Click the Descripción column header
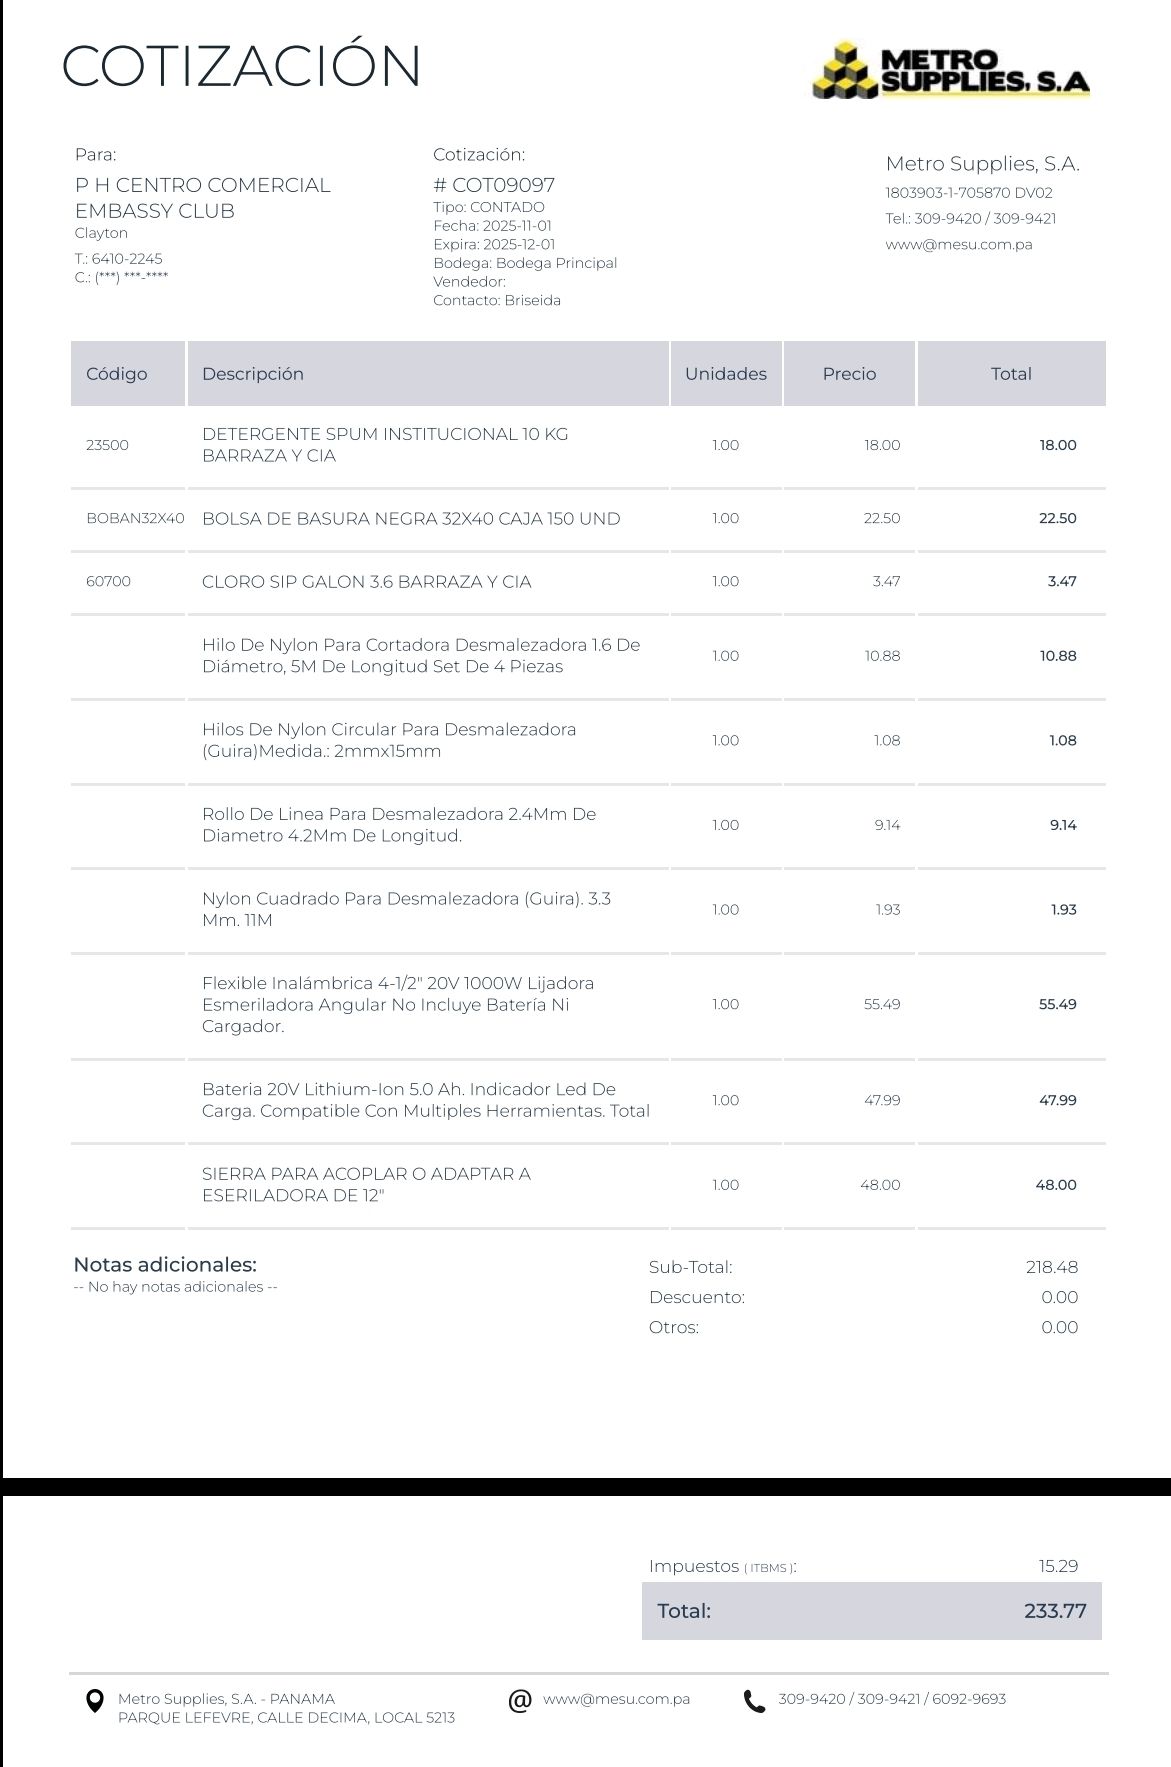 (253, 374)
